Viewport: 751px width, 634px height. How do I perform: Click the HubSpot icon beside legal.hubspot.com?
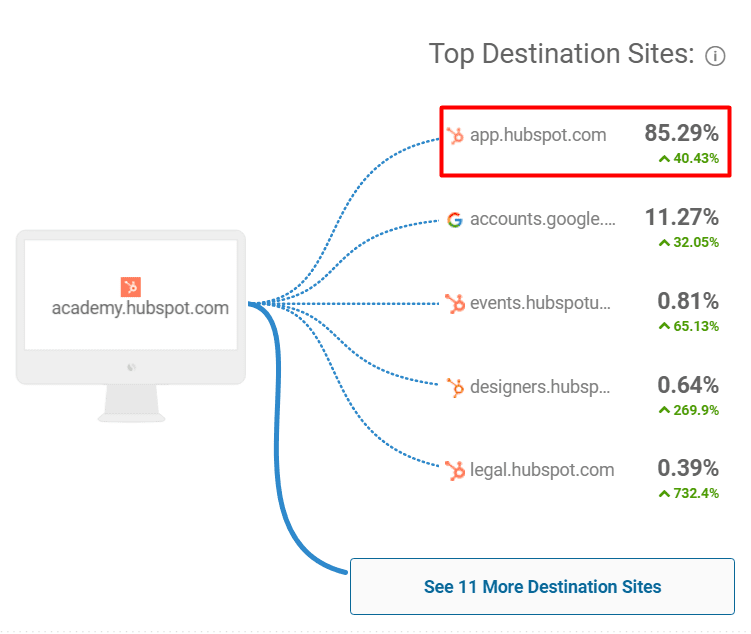click(455, 470)
